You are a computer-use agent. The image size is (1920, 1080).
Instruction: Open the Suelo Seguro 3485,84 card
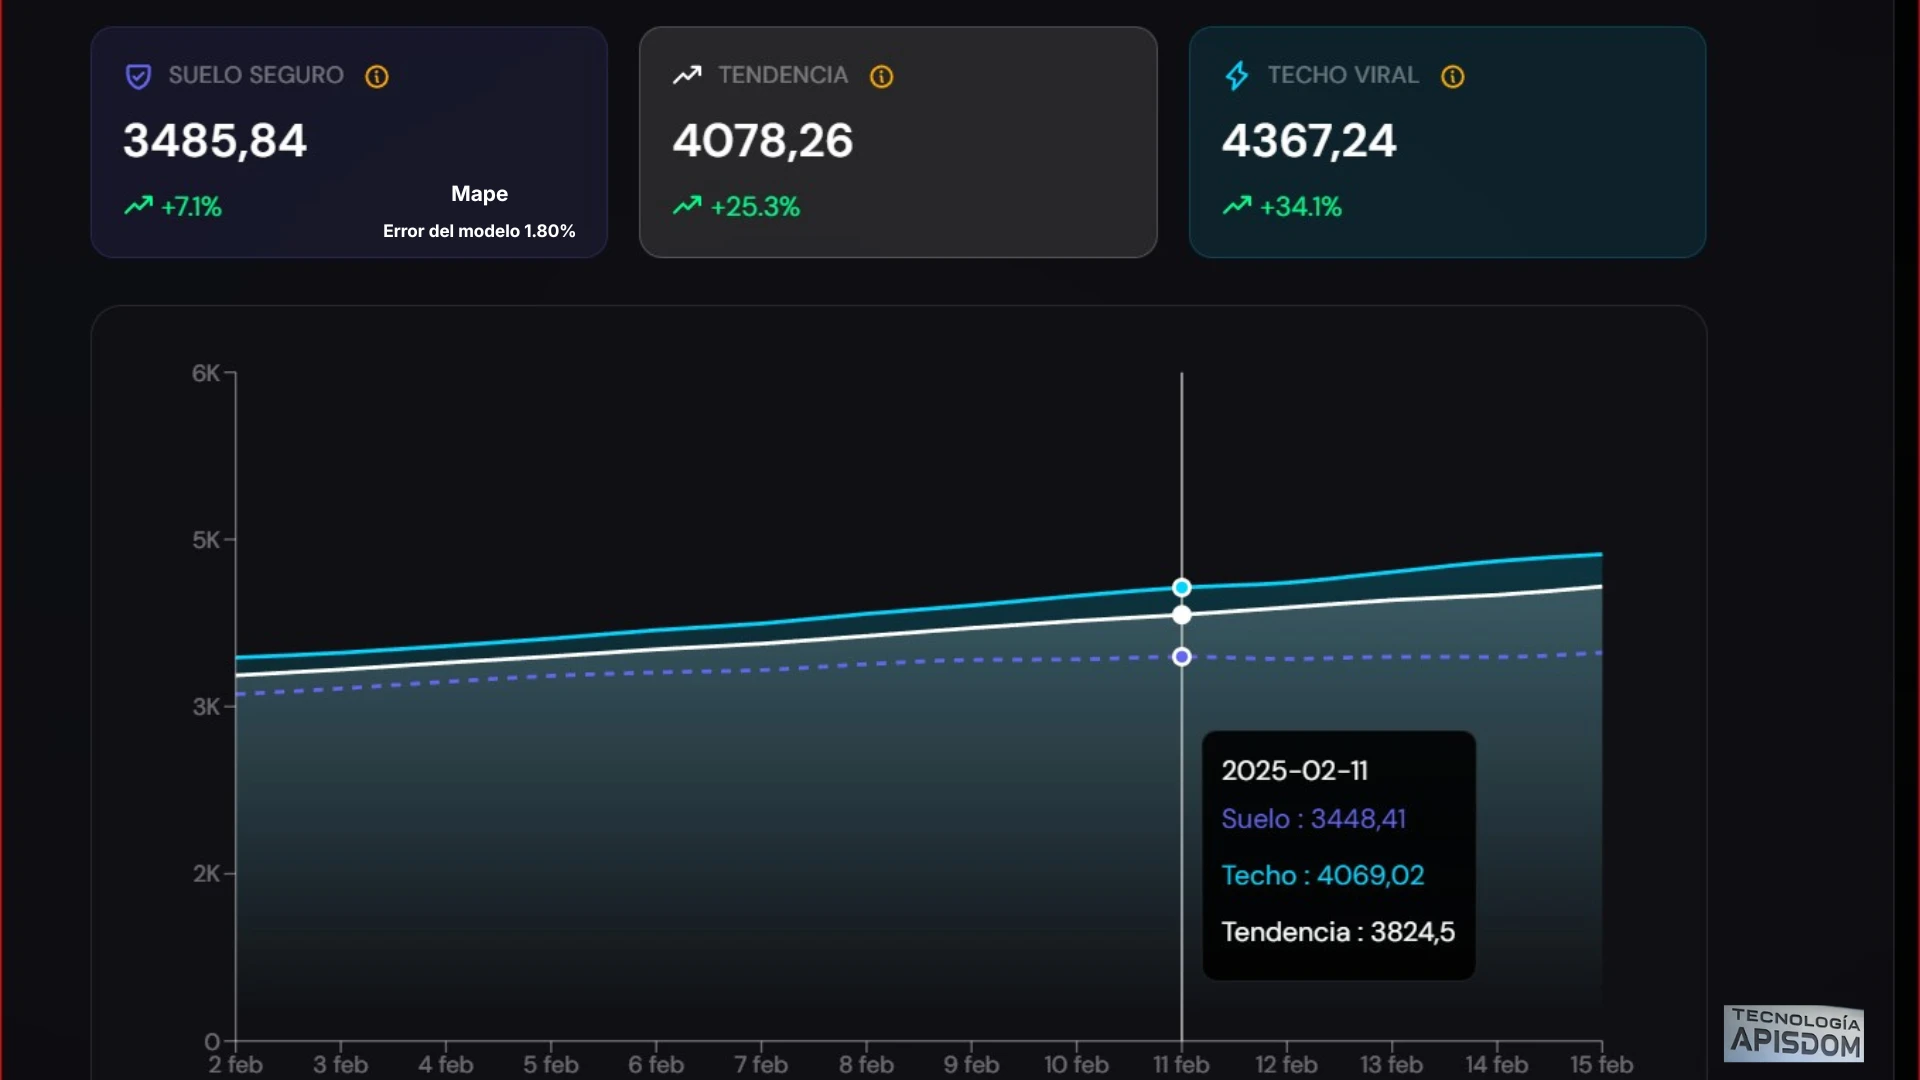(x=349, y=142)
